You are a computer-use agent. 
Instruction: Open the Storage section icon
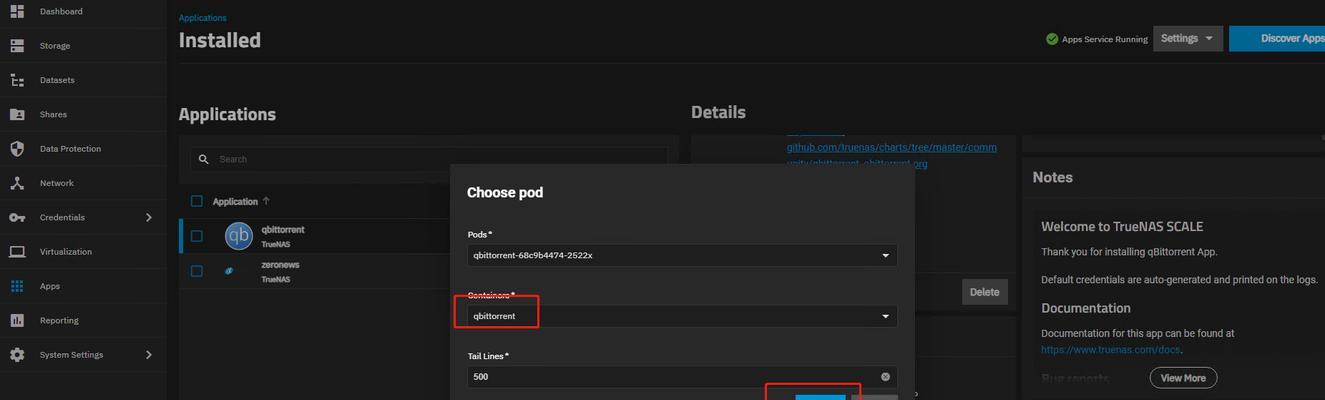pos(17,46)
